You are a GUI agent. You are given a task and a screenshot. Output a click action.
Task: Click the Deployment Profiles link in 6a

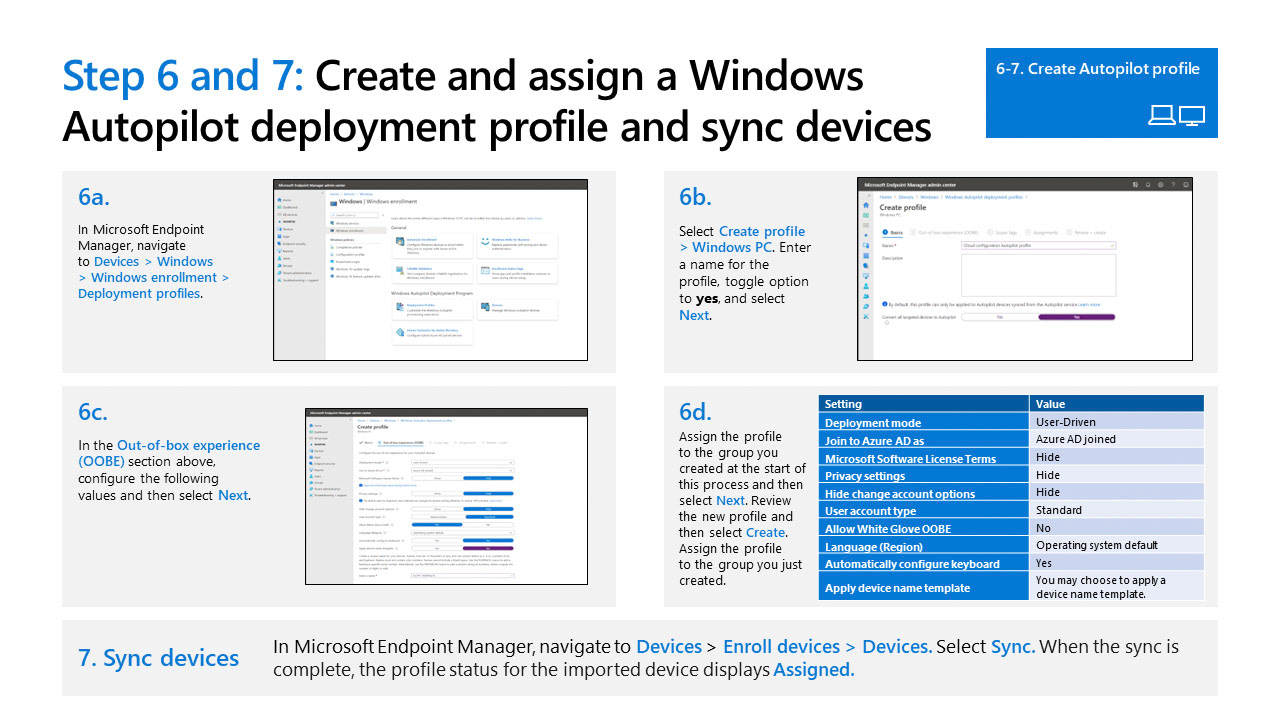coord(421,305)
